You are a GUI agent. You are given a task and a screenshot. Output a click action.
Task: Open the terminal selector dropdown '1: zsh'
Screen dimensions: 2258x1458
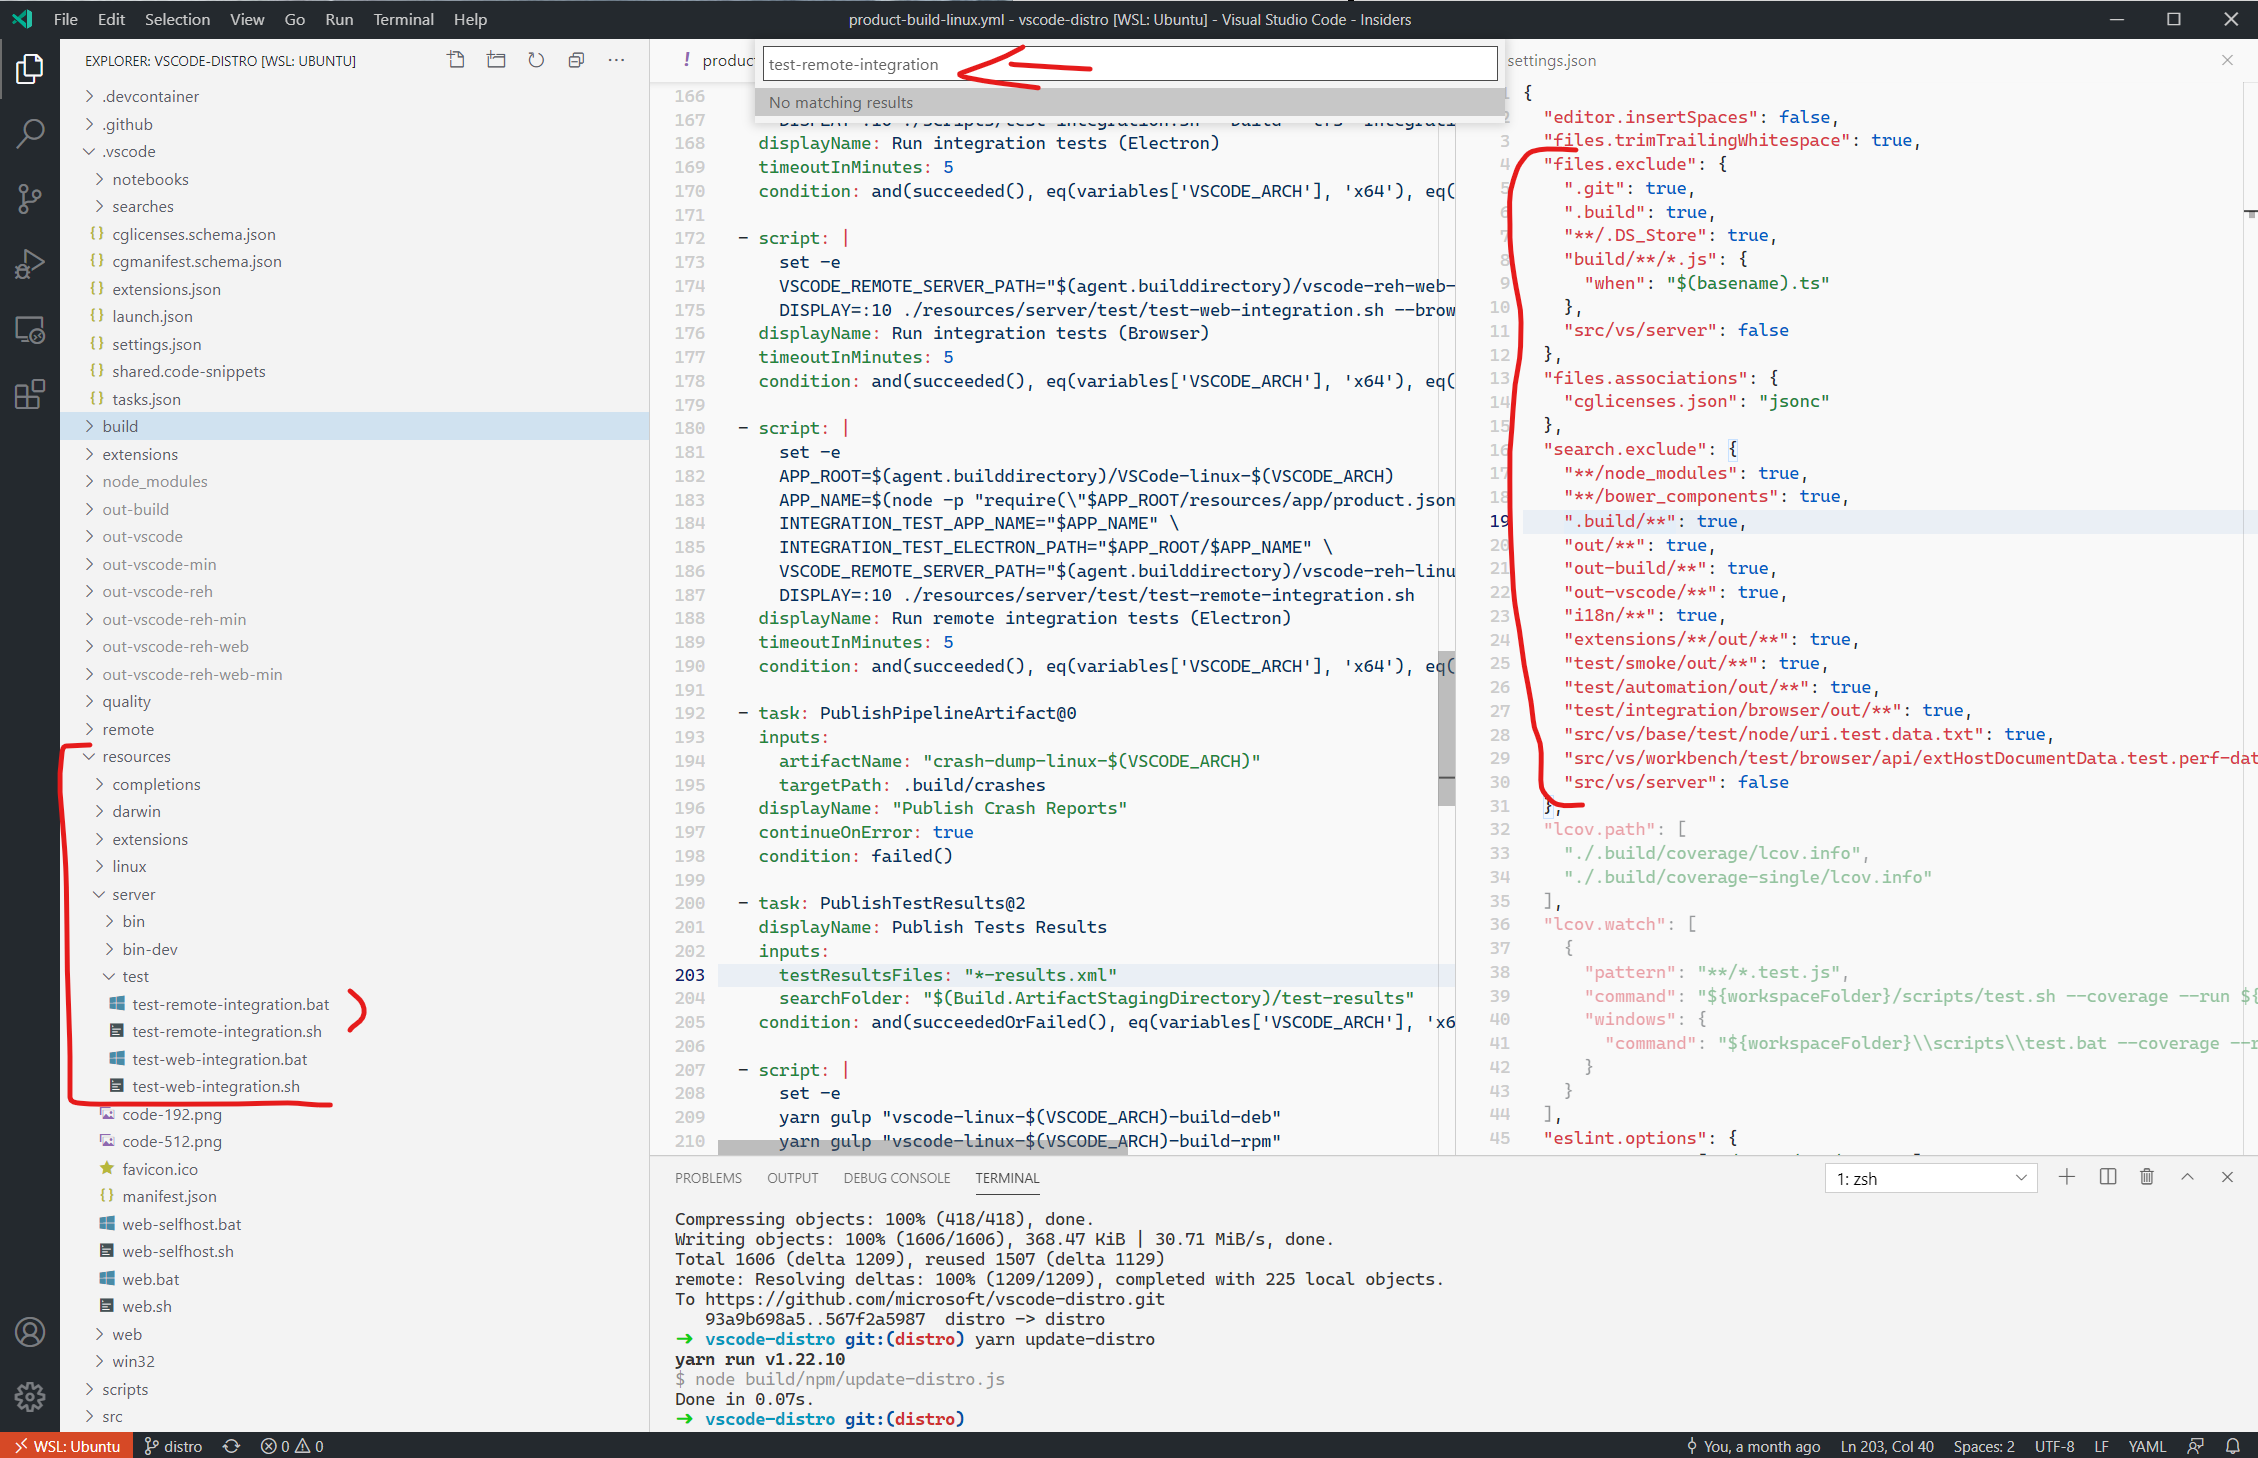(x=1931, y=1178)
